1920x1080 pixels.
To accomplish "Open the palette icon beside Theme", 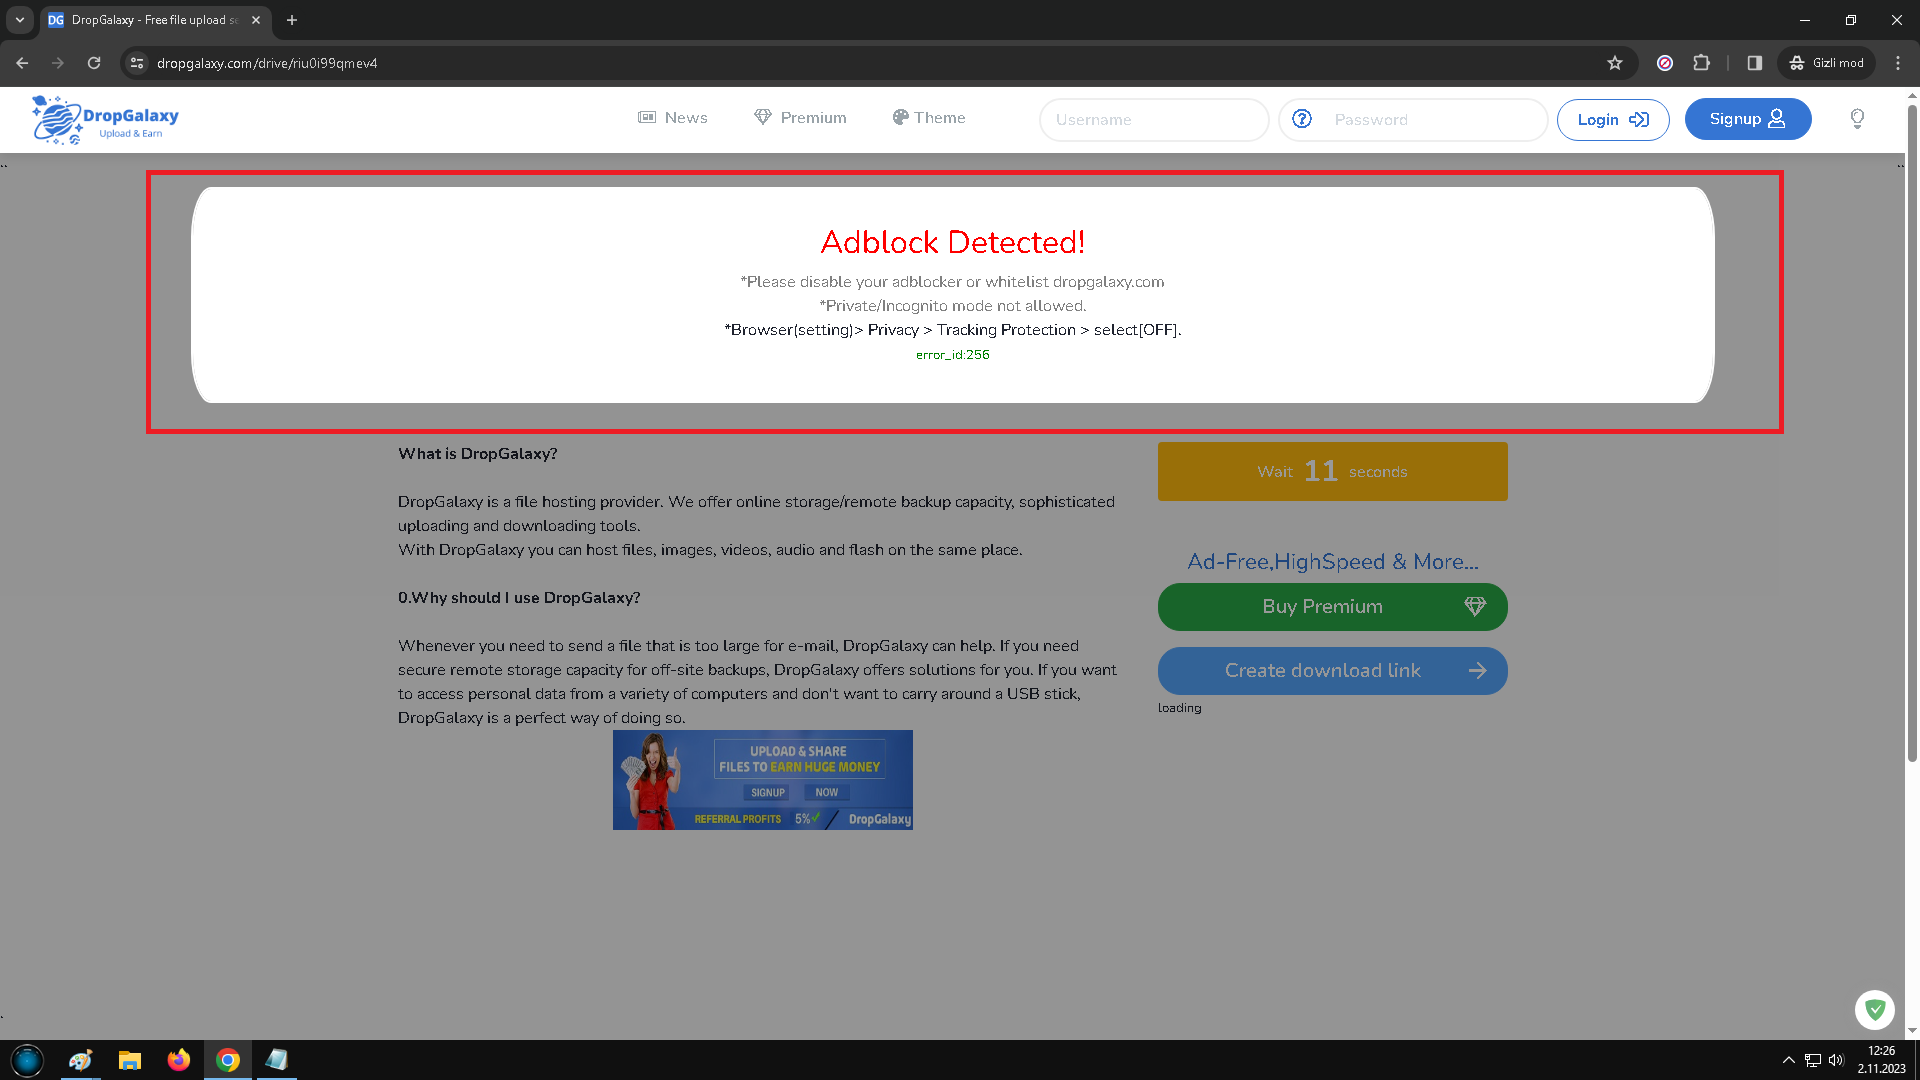I will click(x=899, y=117).
